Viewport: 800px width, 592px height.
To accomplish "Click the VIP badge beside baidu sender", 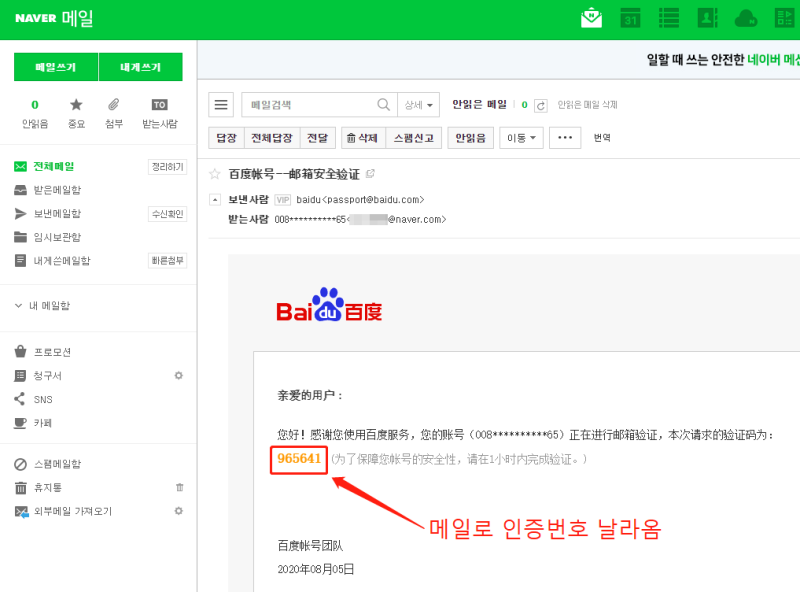I will (283, 200).
